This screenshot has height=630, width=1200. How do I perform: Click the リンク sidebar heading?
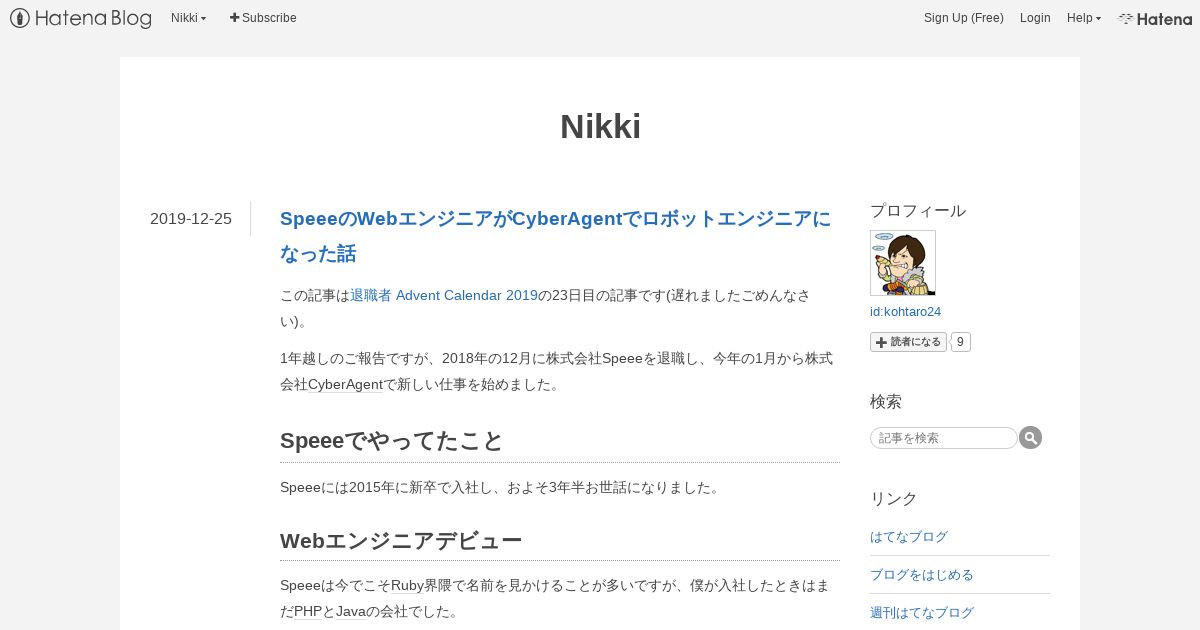click(x=894, y=499)
